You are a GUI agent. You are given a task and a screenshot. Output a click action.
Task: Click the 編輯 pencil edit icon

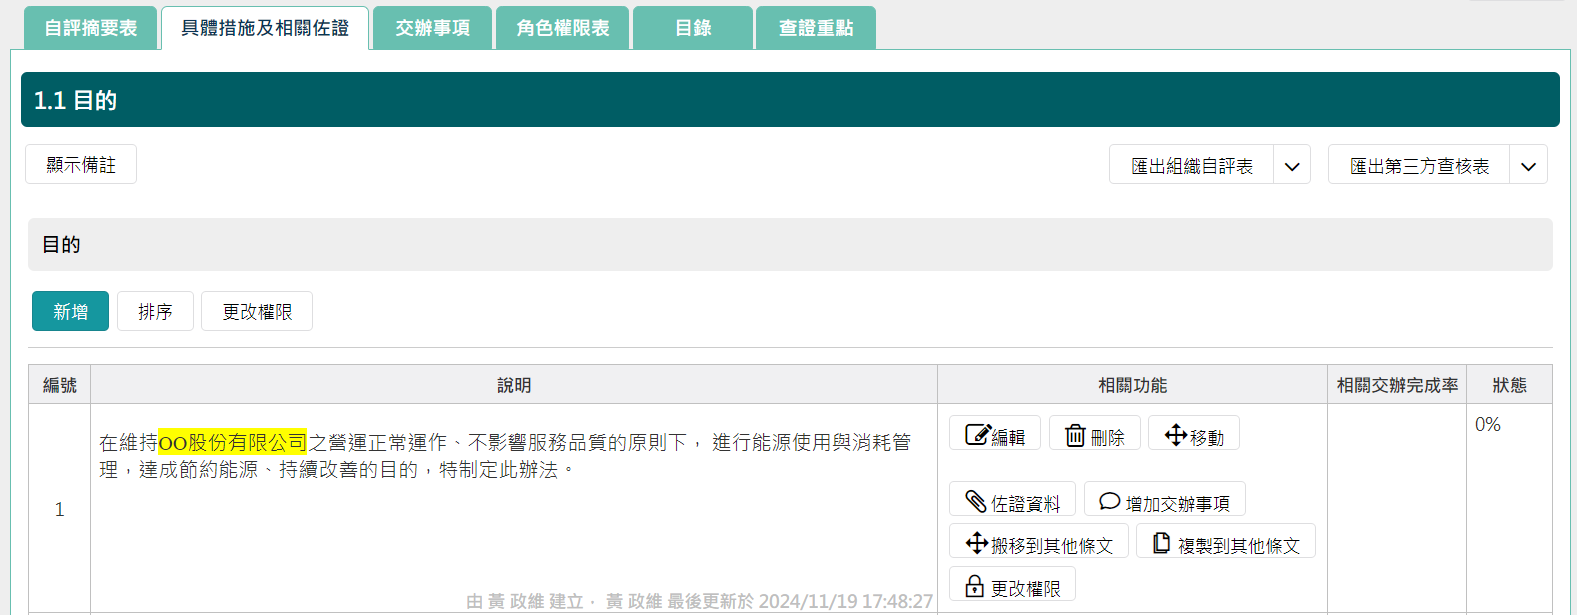click(x=977, y=435)
